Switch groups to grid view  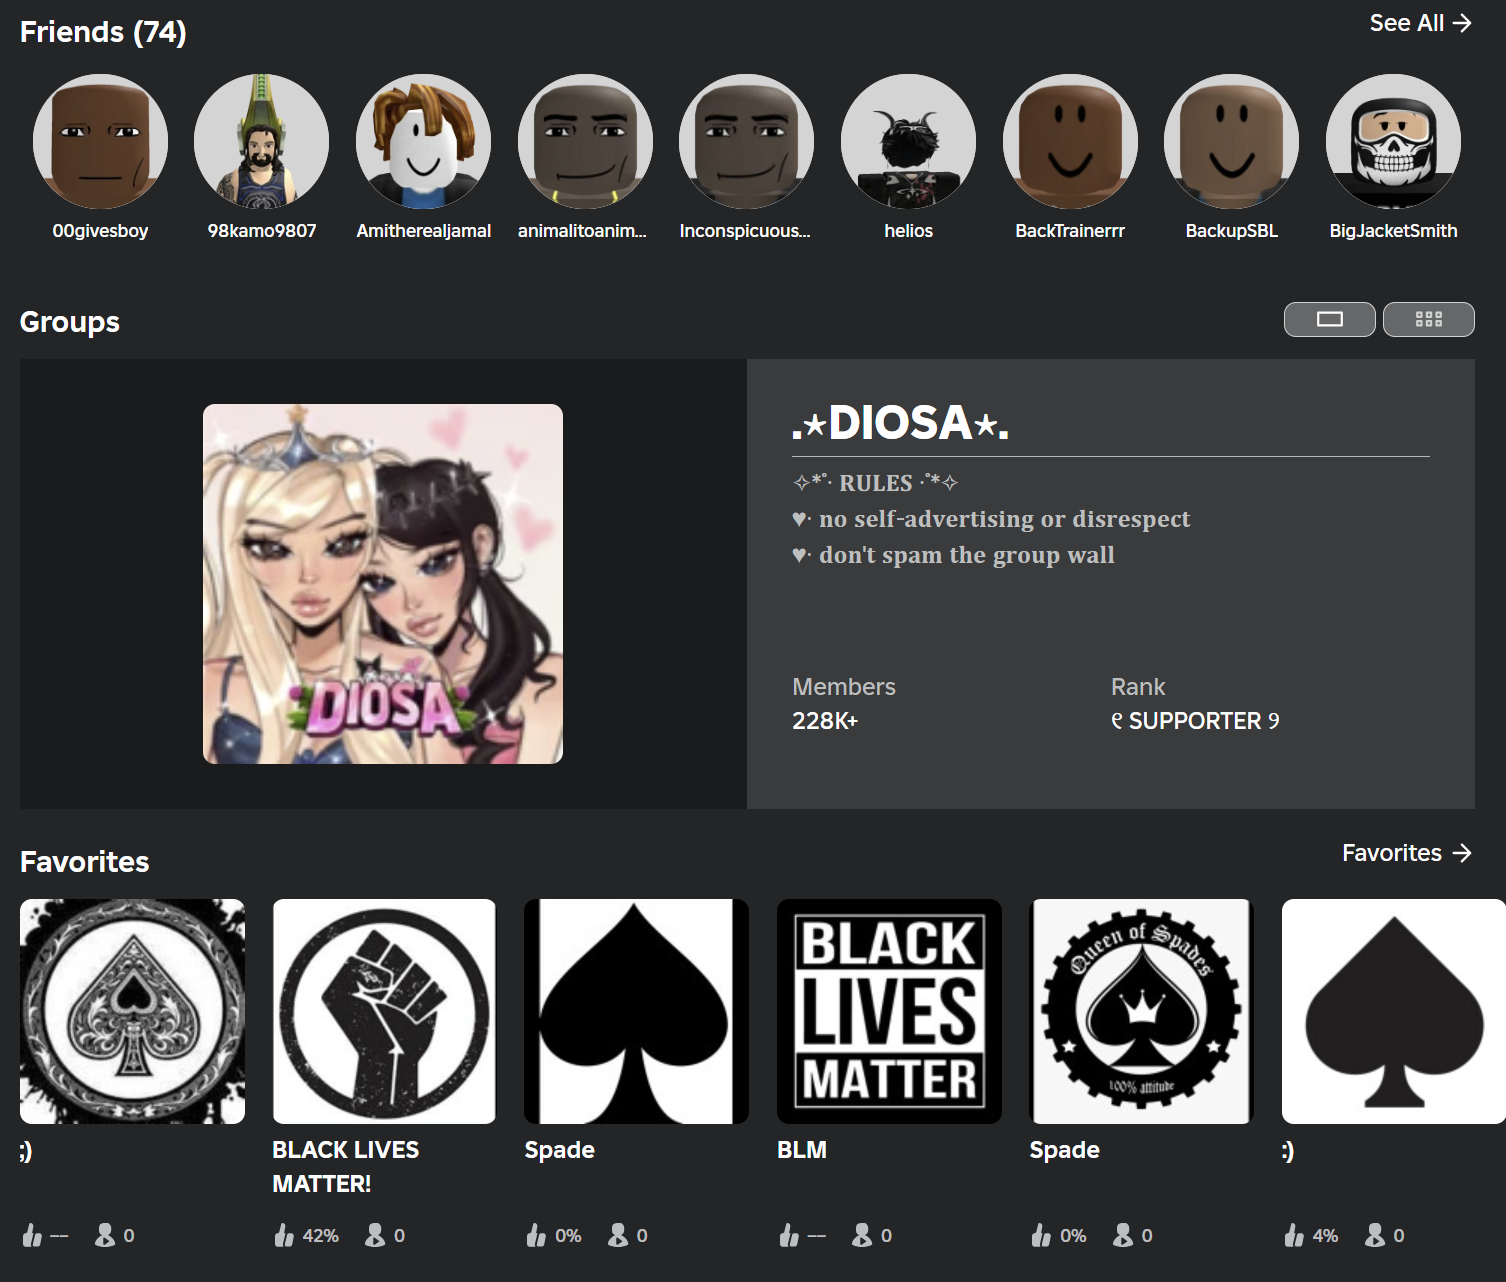coord(1428,319)
